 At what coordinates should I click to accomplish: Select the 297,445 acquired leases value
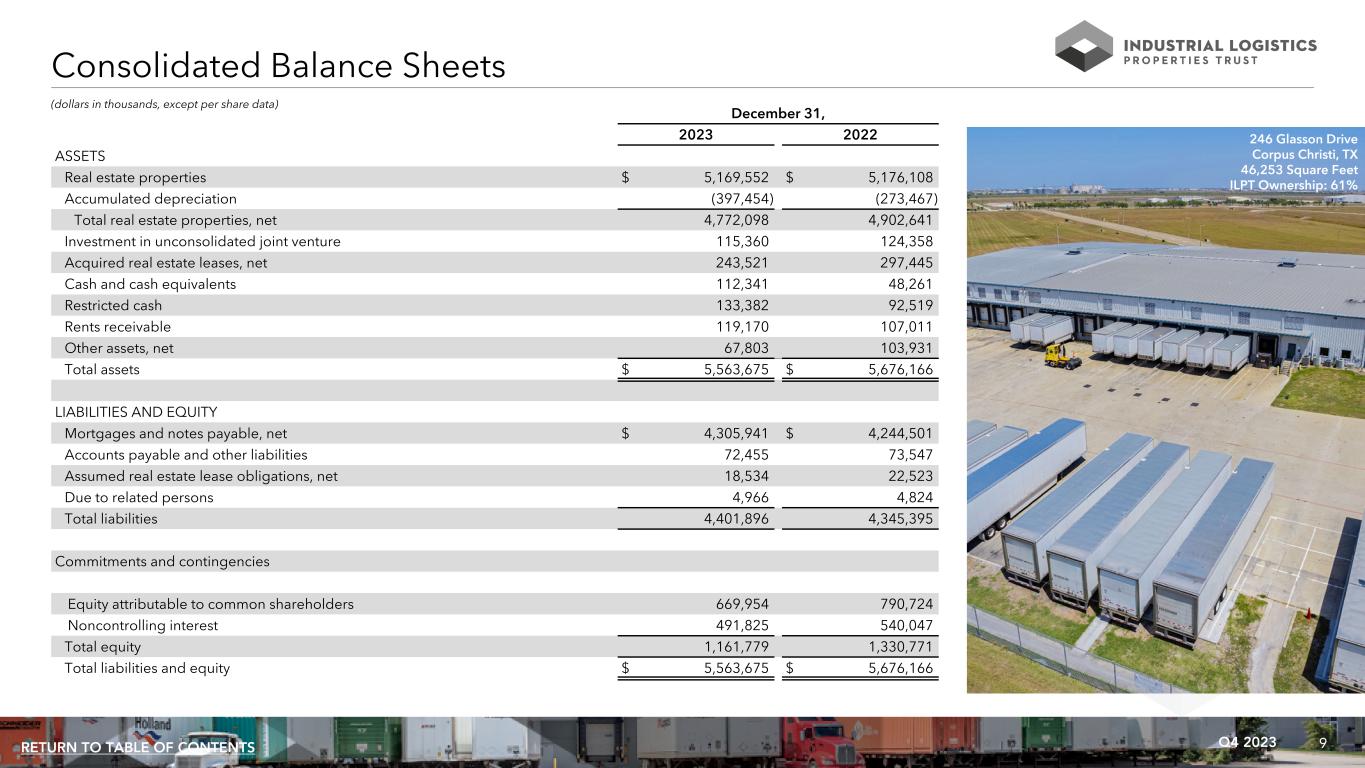(907, 263)
